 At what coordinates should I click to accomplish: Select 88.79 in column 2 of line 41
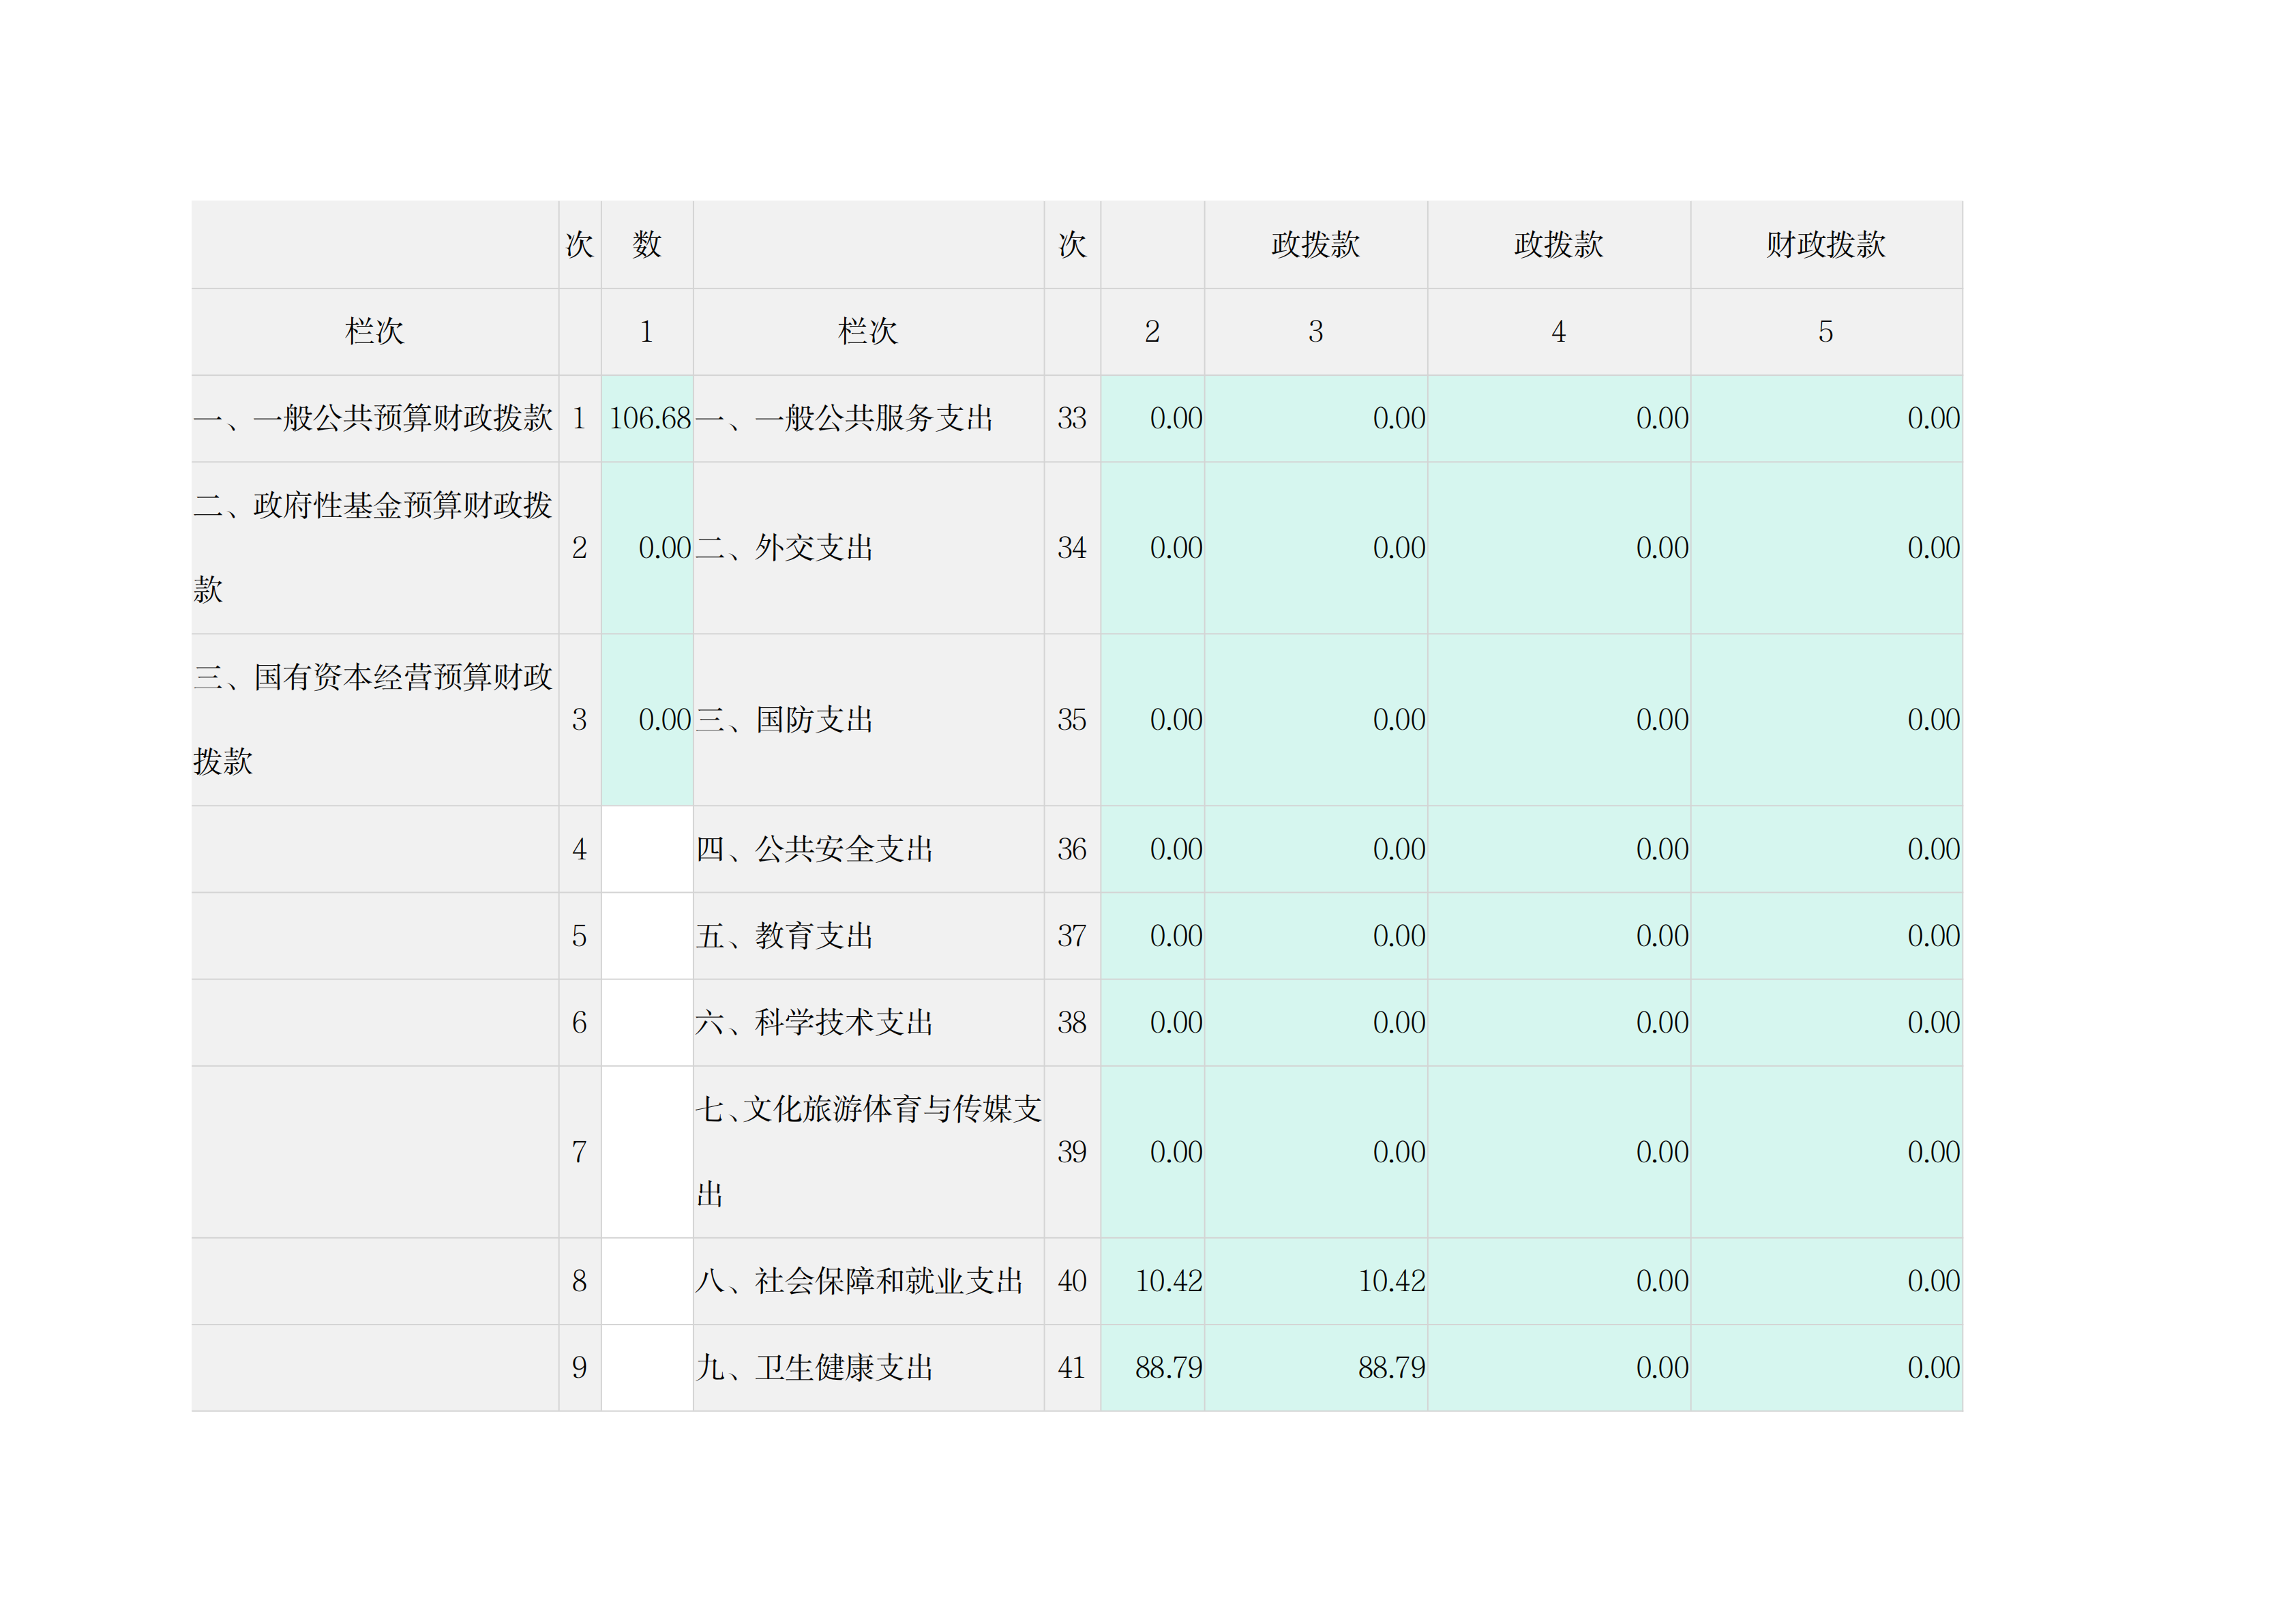pyautogui.click(x=1153, y=1368)
